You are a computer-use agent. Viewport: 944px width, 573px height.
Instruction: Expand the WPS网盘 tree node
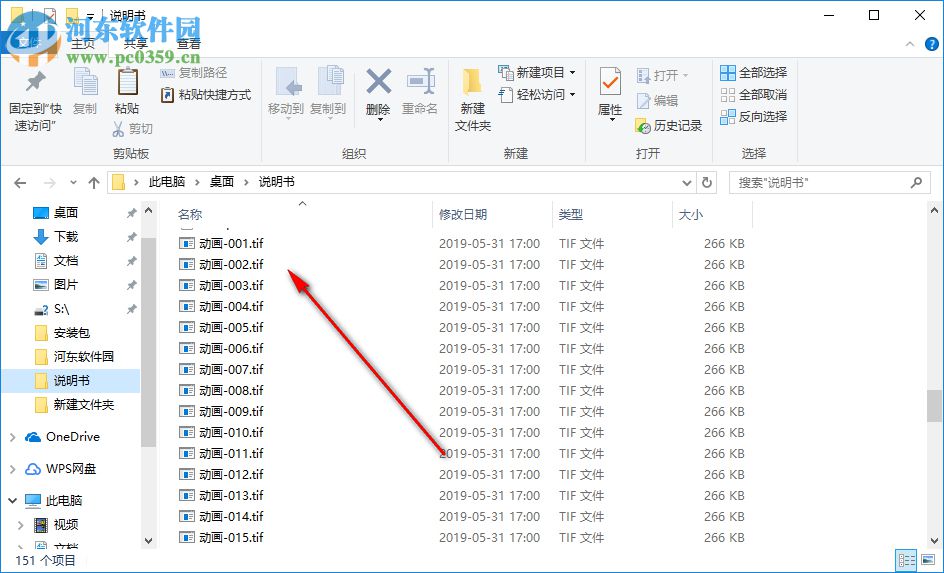coord(13,469)
